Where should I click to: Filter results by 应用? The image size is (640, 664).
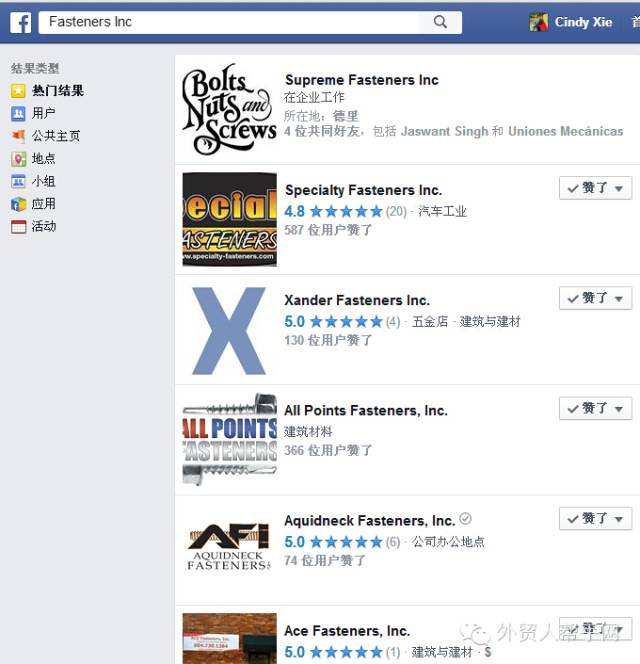click(x=44, y=204)
